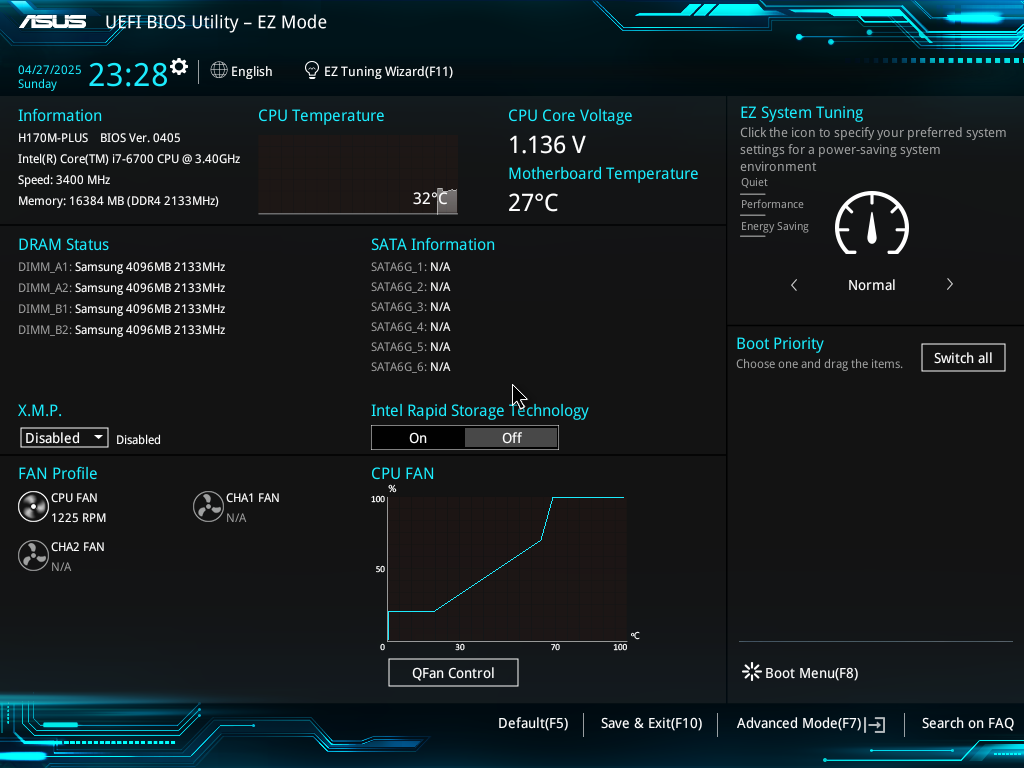Click the Switch all button
Viewport: 1024px width, 768px height.
point(963,358)
